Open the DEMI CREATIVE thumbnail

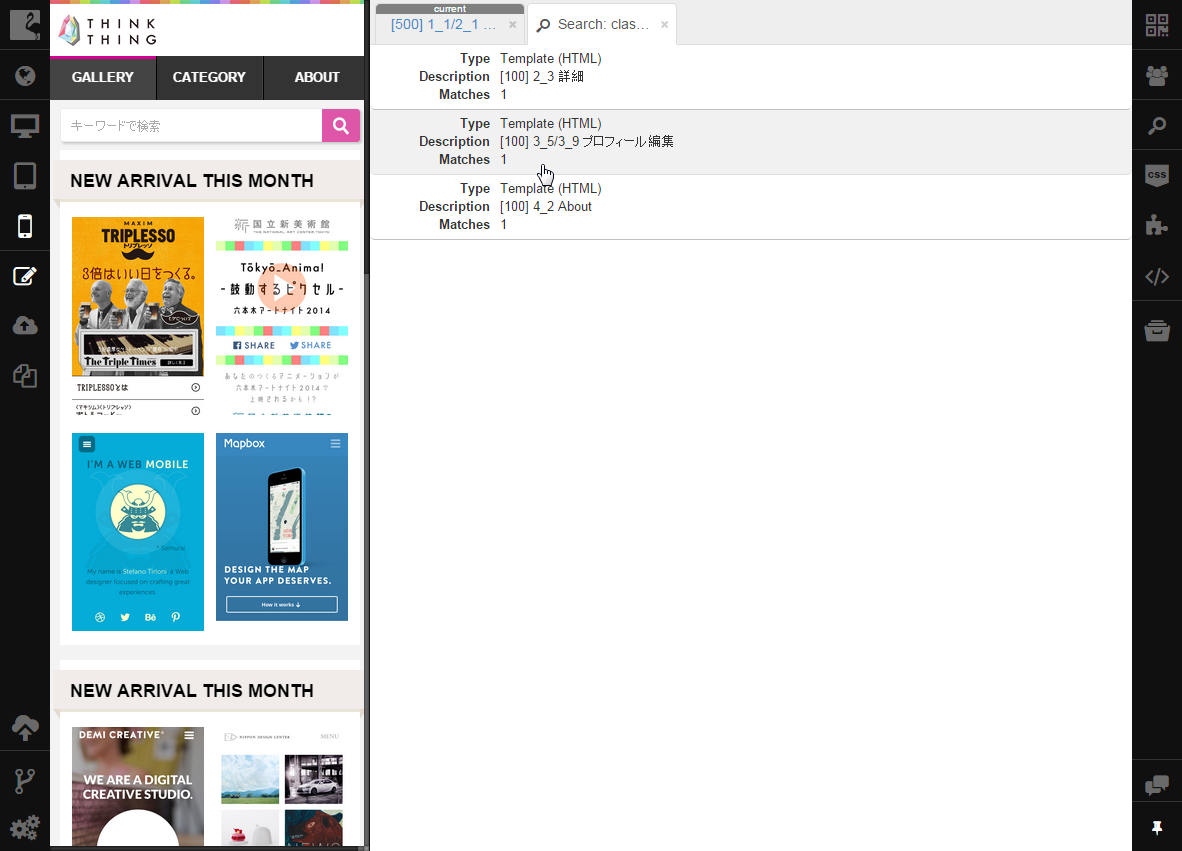138,786
